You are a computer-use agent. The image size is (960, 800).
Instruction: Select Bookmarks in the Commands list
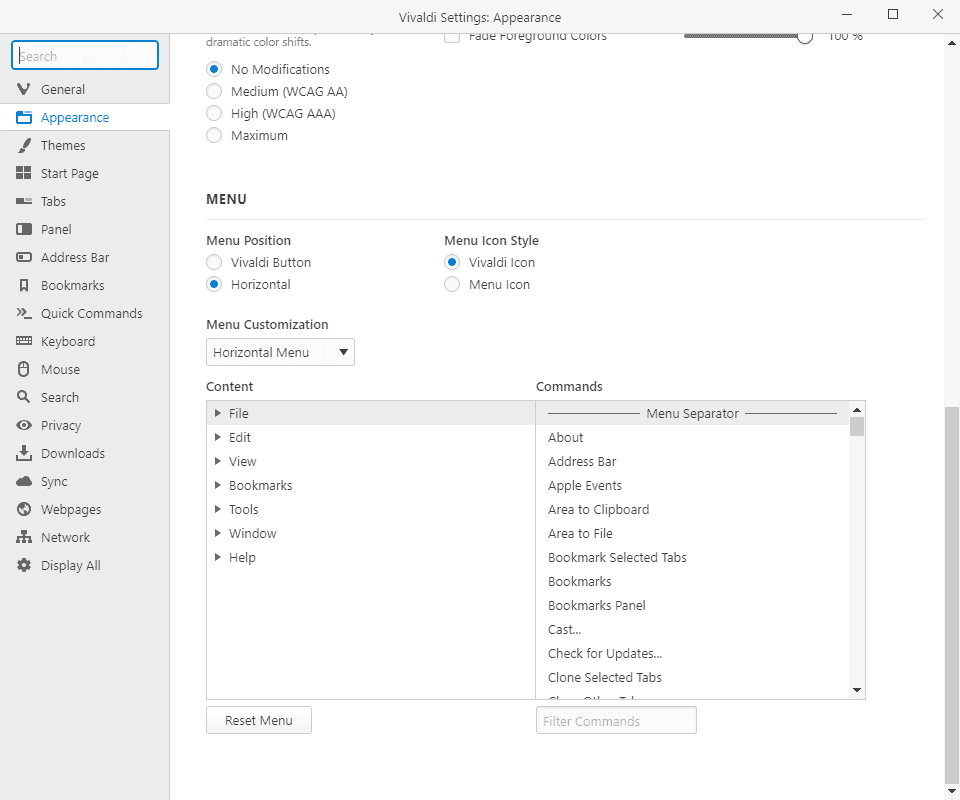coord(580,581)
